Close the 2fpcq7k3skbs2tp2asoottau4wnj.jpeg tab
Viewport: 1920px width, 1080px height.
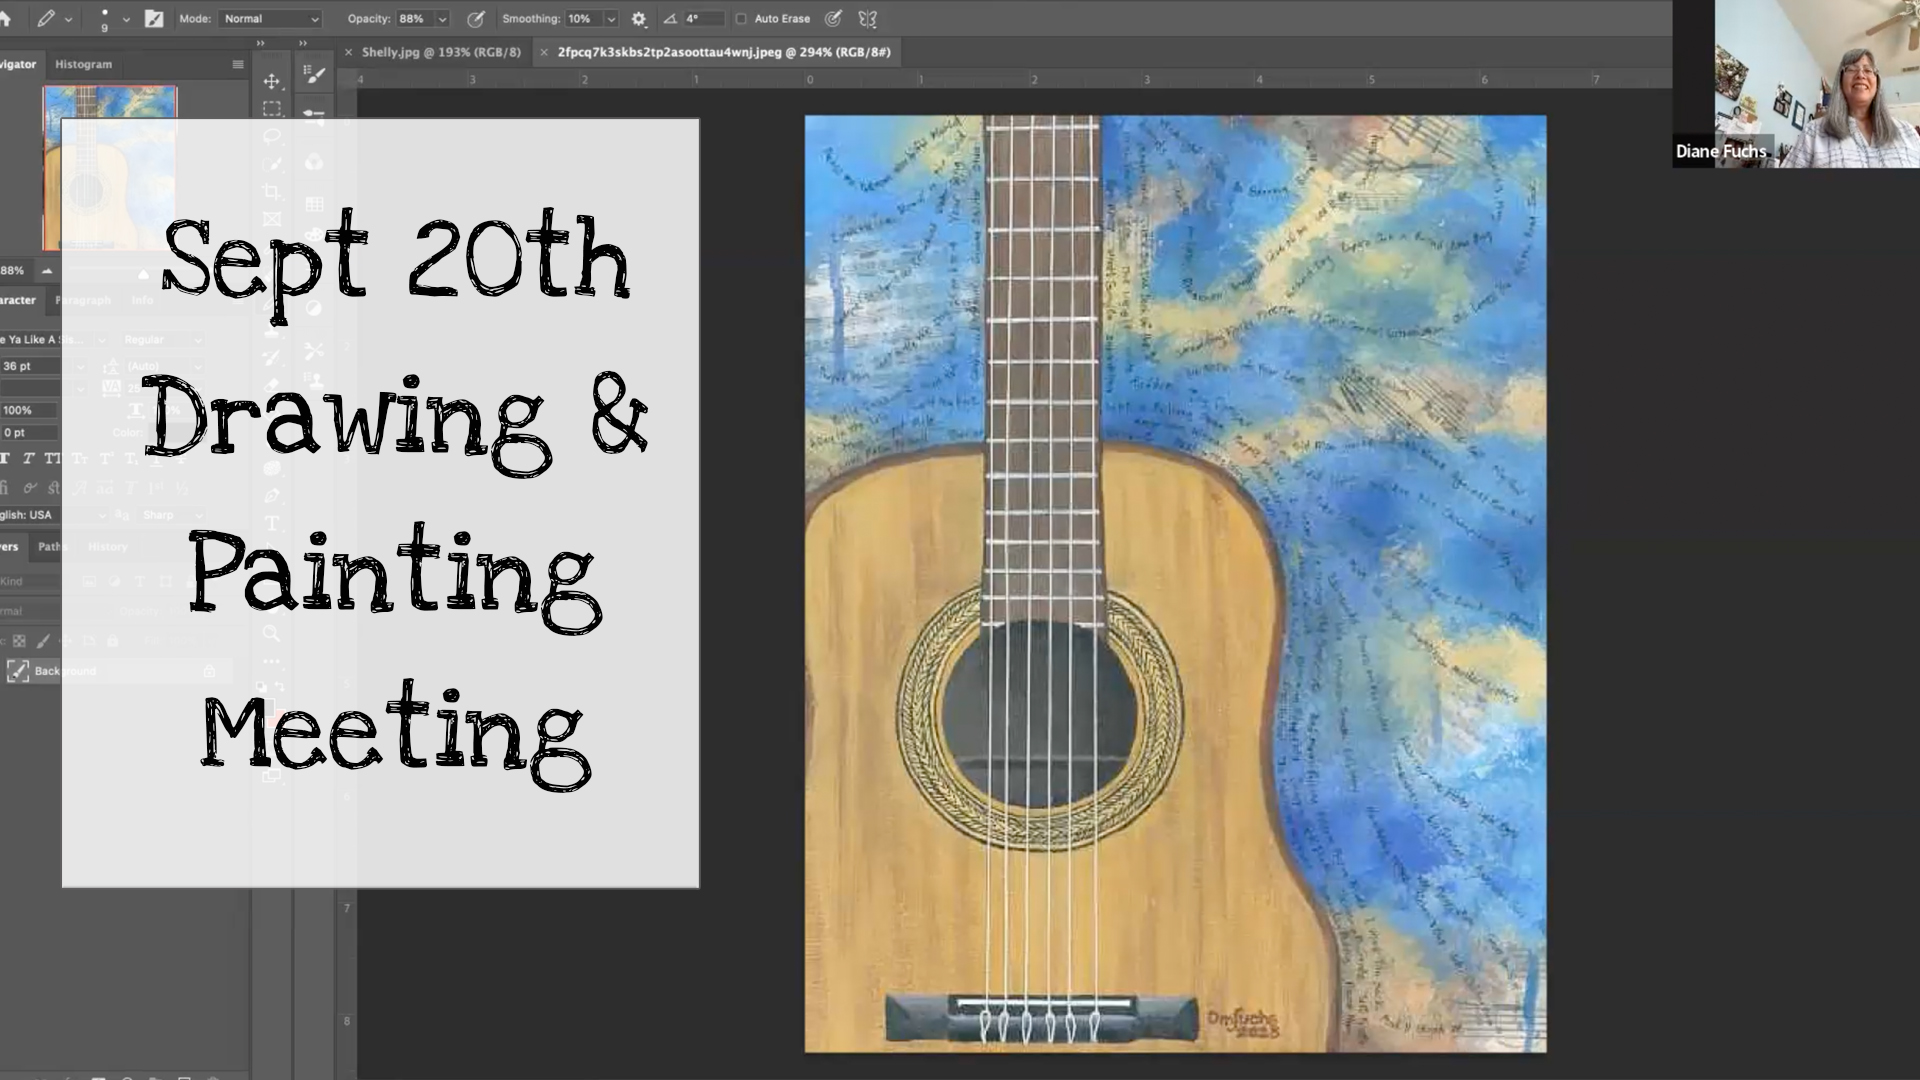point(544,52)
